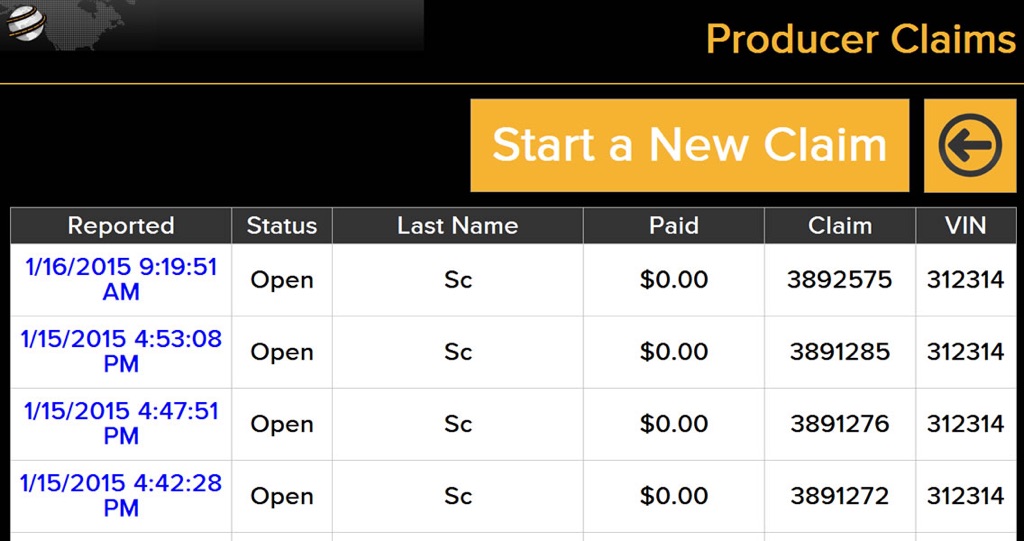Open the claim reported 1/16/2015 9:19:51 AM
The height and width of the screenshot is (541, 1024).
121,280
